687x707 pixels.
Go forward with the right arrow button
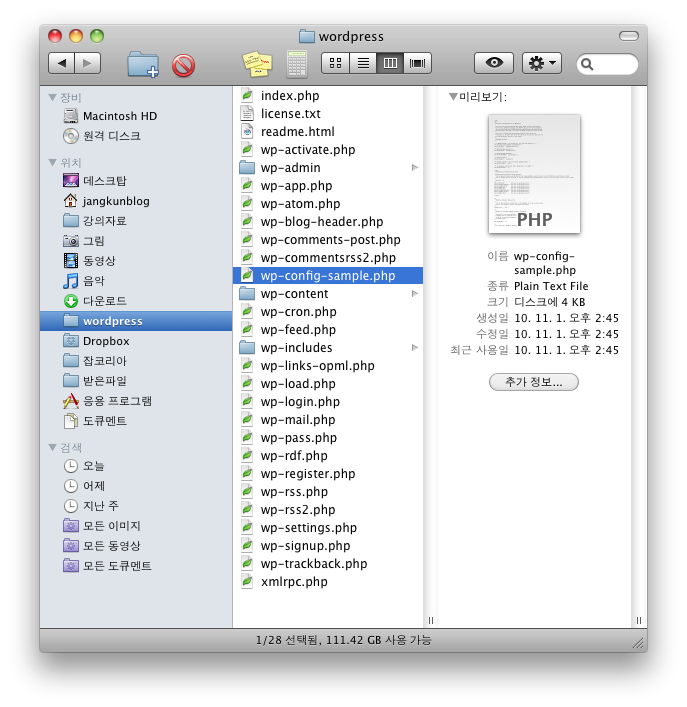pos(87,63)
